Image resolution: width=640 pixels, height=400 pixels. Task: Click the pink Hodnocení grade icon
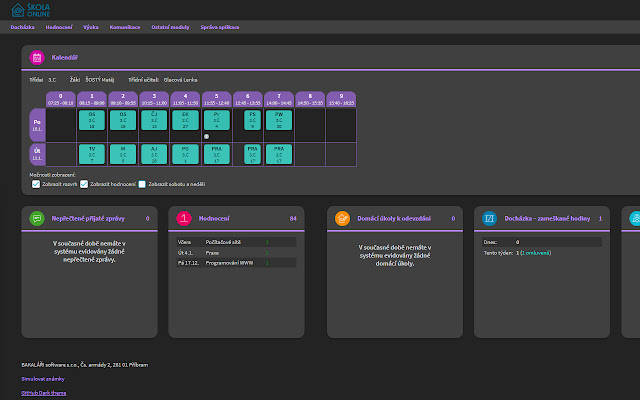tap(184, 218)
